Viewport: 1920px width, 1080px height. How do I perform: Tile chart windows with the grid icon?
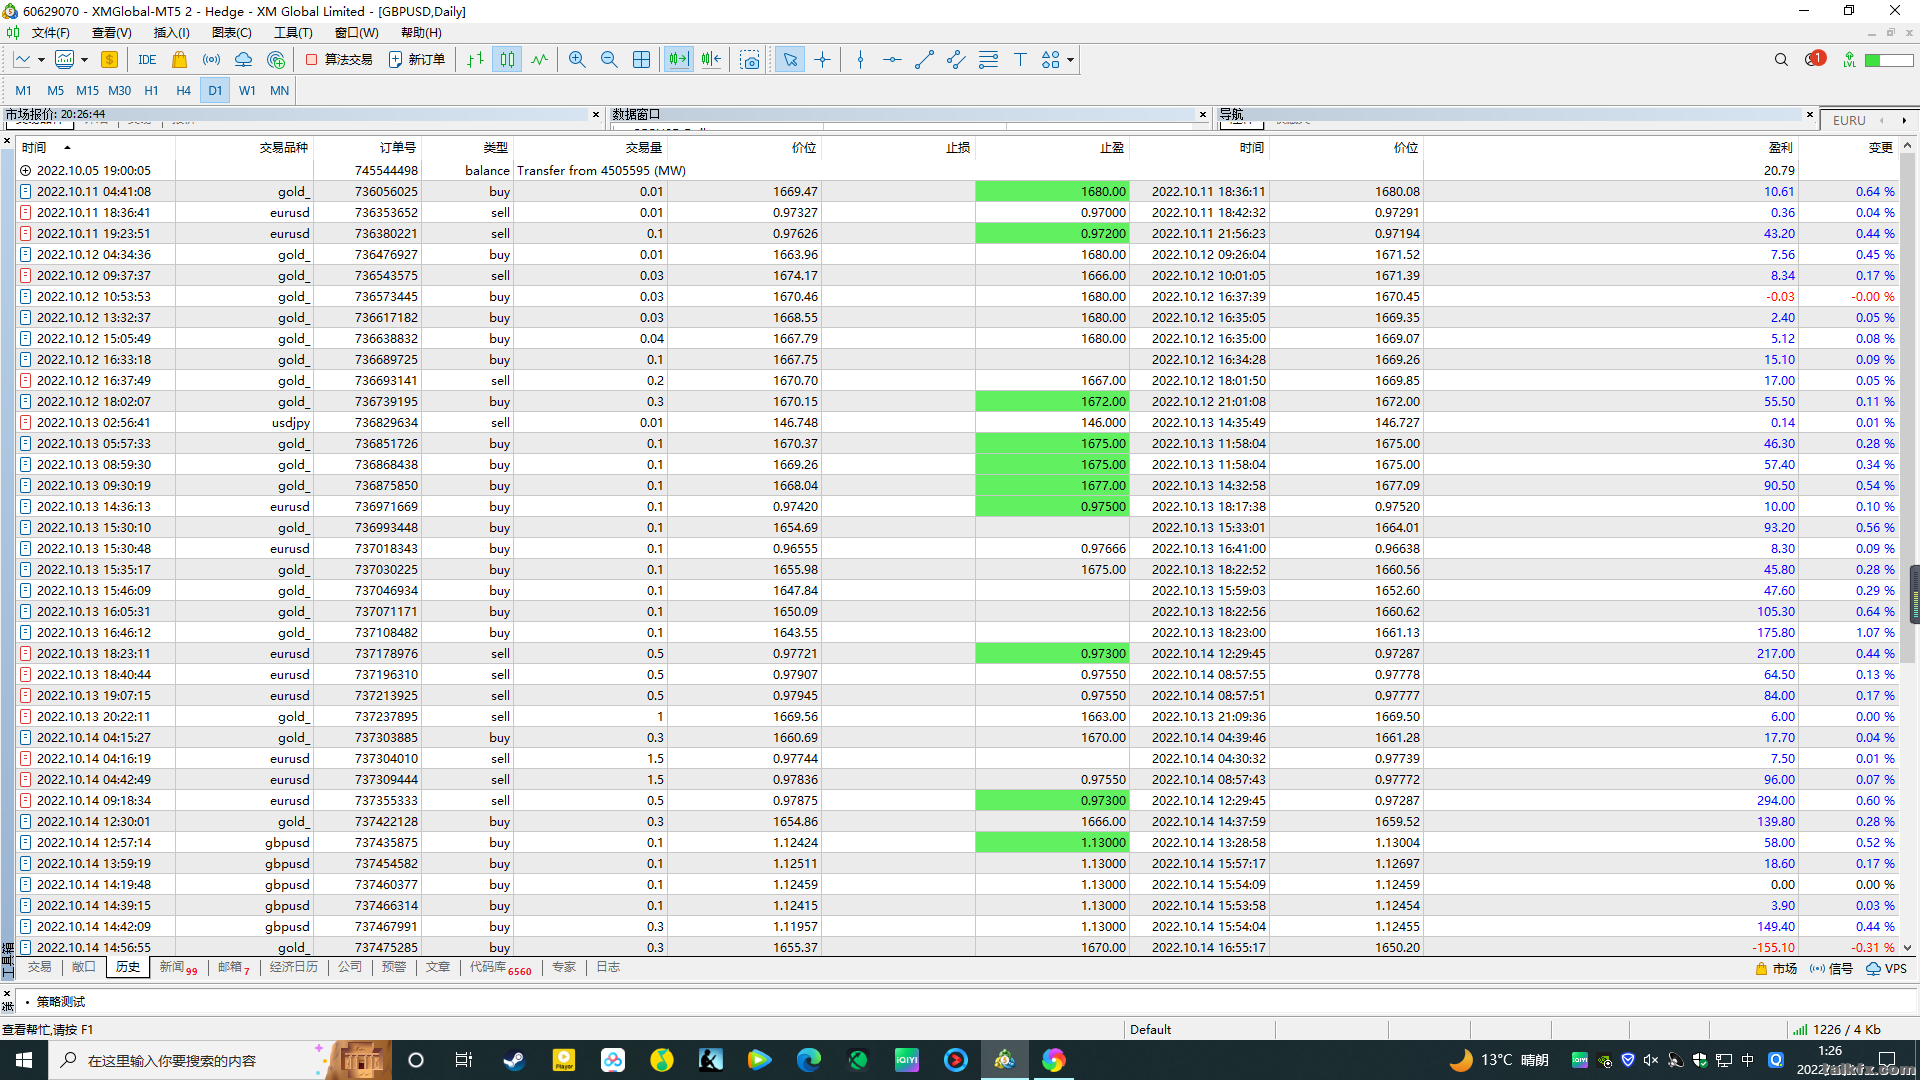(x=642, y=60)
